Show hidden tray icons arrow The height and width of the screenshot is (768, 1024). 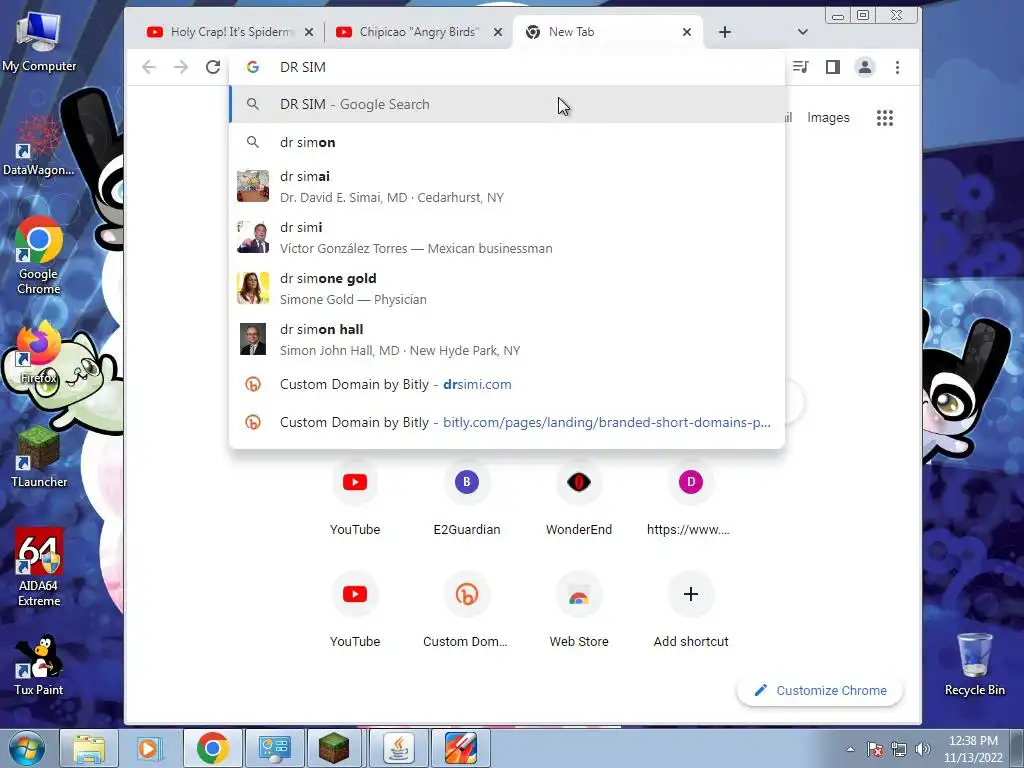click(x=850, y=749)
